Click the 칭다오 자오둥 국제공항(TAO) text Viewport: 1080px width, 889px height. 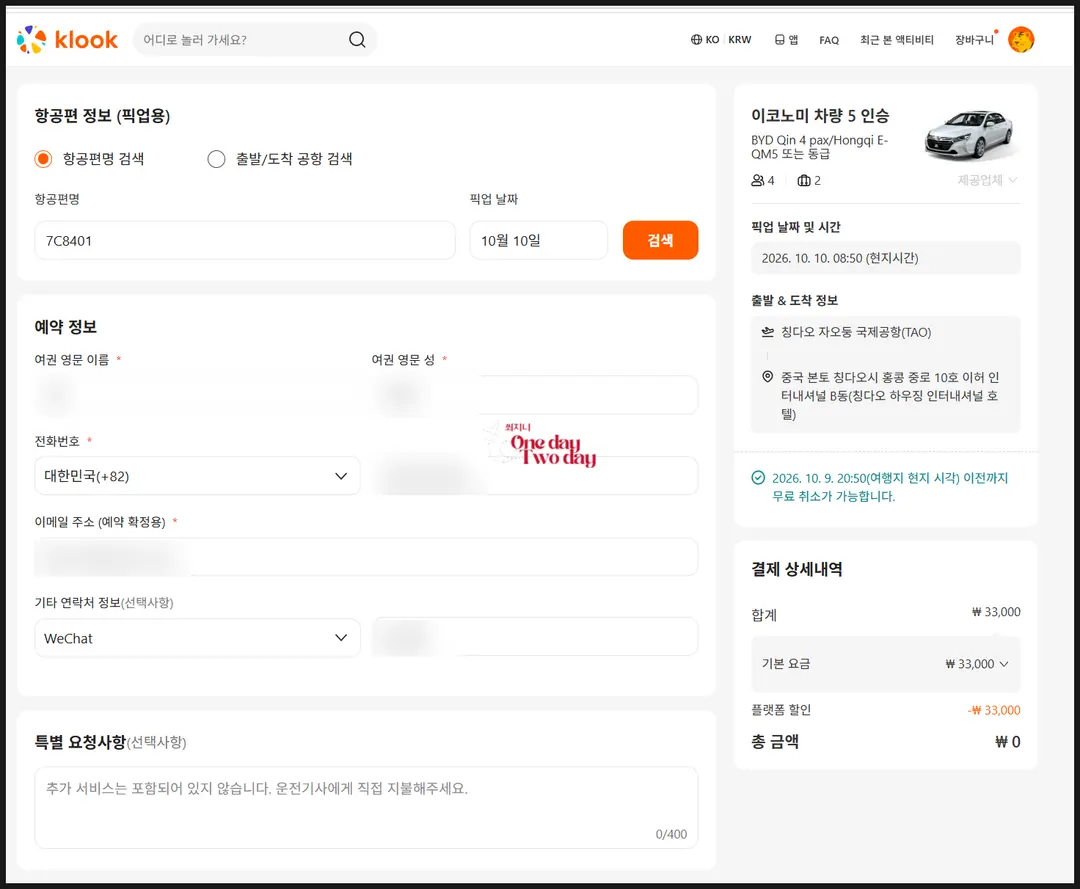click(x=855, y=332)
